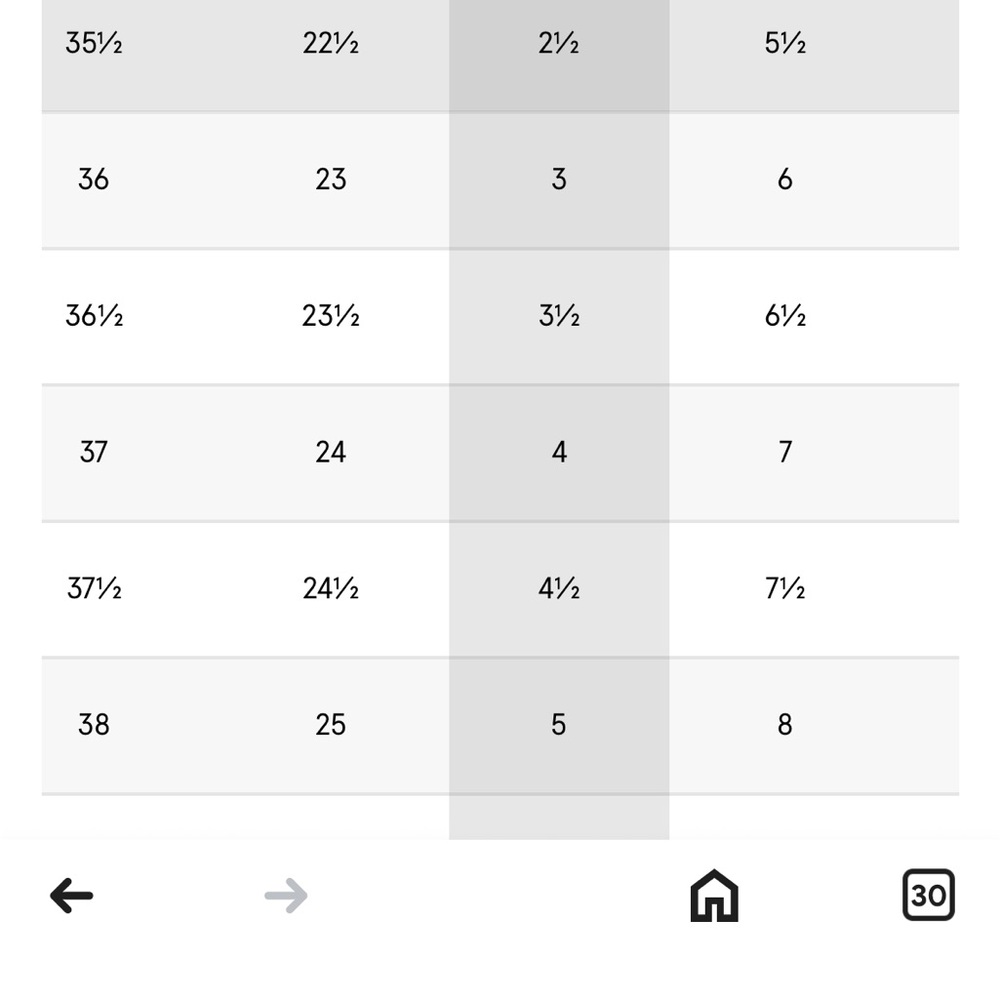The image size is (1000, 1000).
Task: Tap the 24½ cell
Action: (x=330, y=588)
